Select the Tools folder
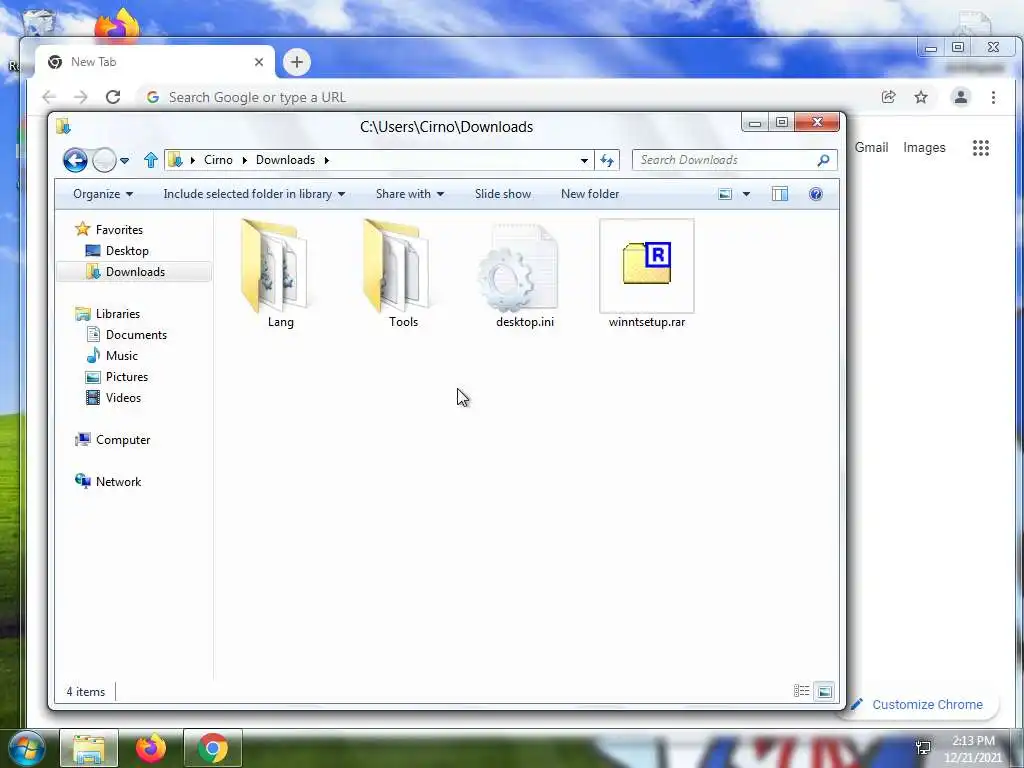Image resolution: width=1024 pixels, height=768 pixels. [x=400, y=273]
